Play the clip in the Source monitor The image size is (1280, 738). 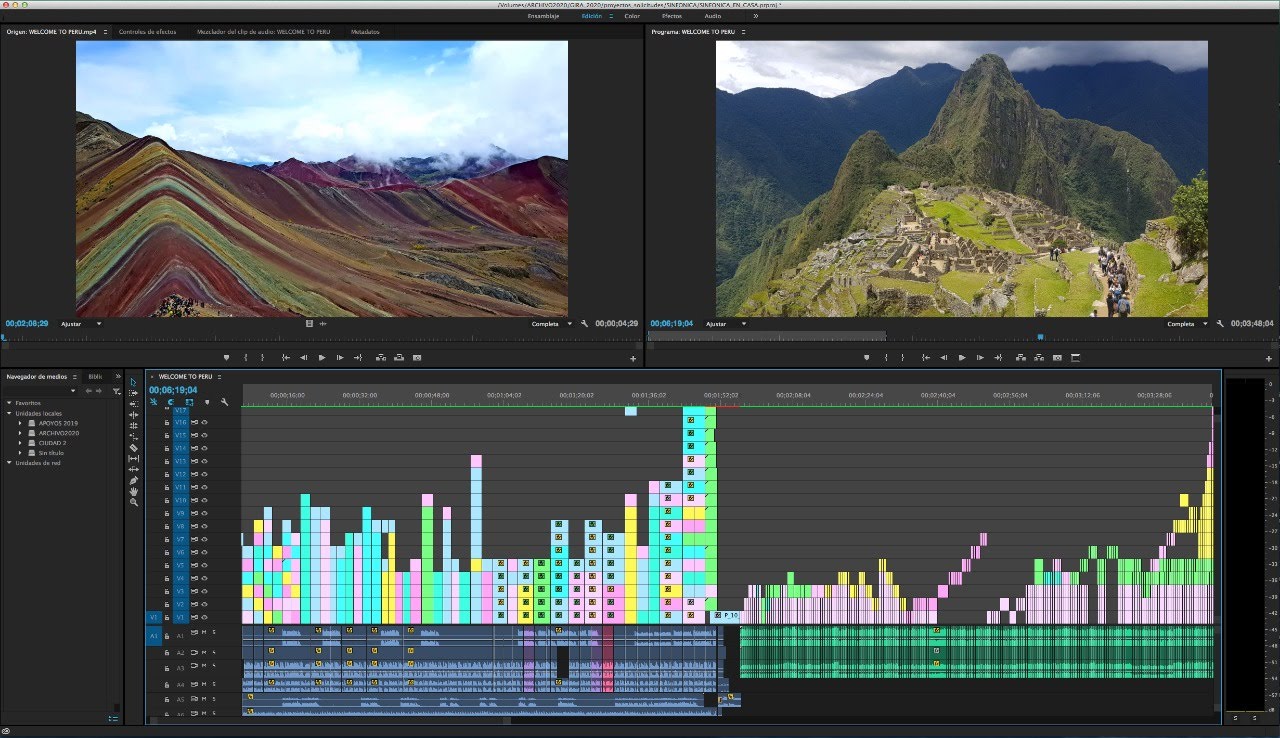pyautogui.click(x=322, y=357)
